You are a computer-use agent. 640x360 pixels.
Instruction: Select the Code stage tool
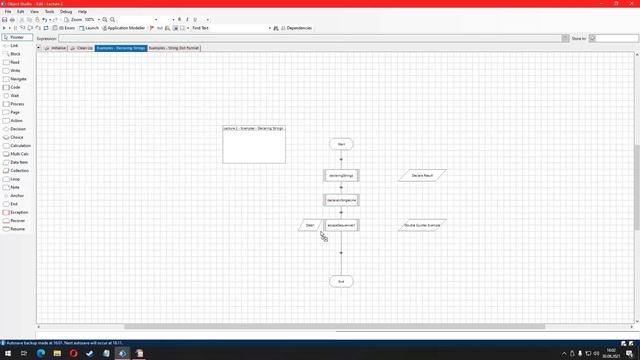coord(12,87)
